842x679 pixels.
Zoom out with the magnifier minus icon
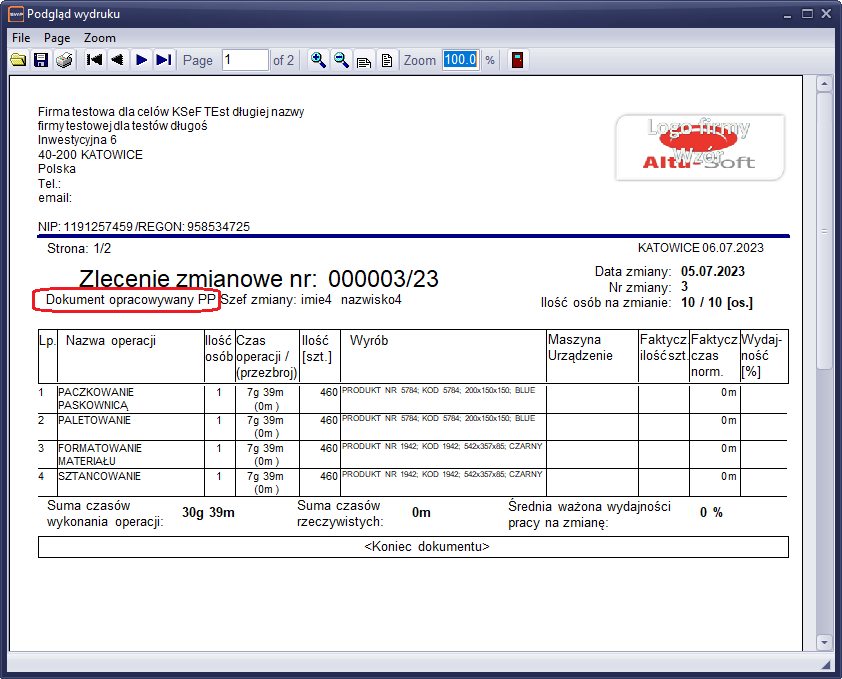(x=341, y=60)
